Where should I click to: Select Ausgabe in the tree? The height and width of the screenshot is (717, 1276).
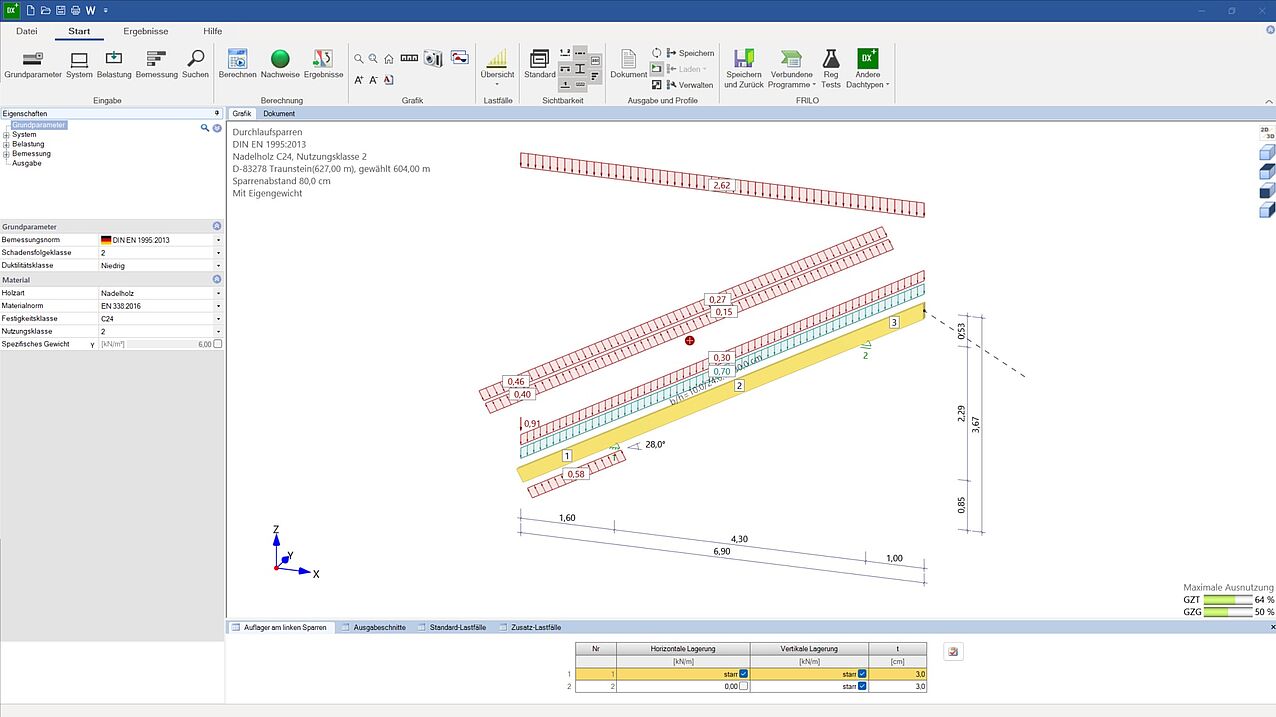click(26, 163)
